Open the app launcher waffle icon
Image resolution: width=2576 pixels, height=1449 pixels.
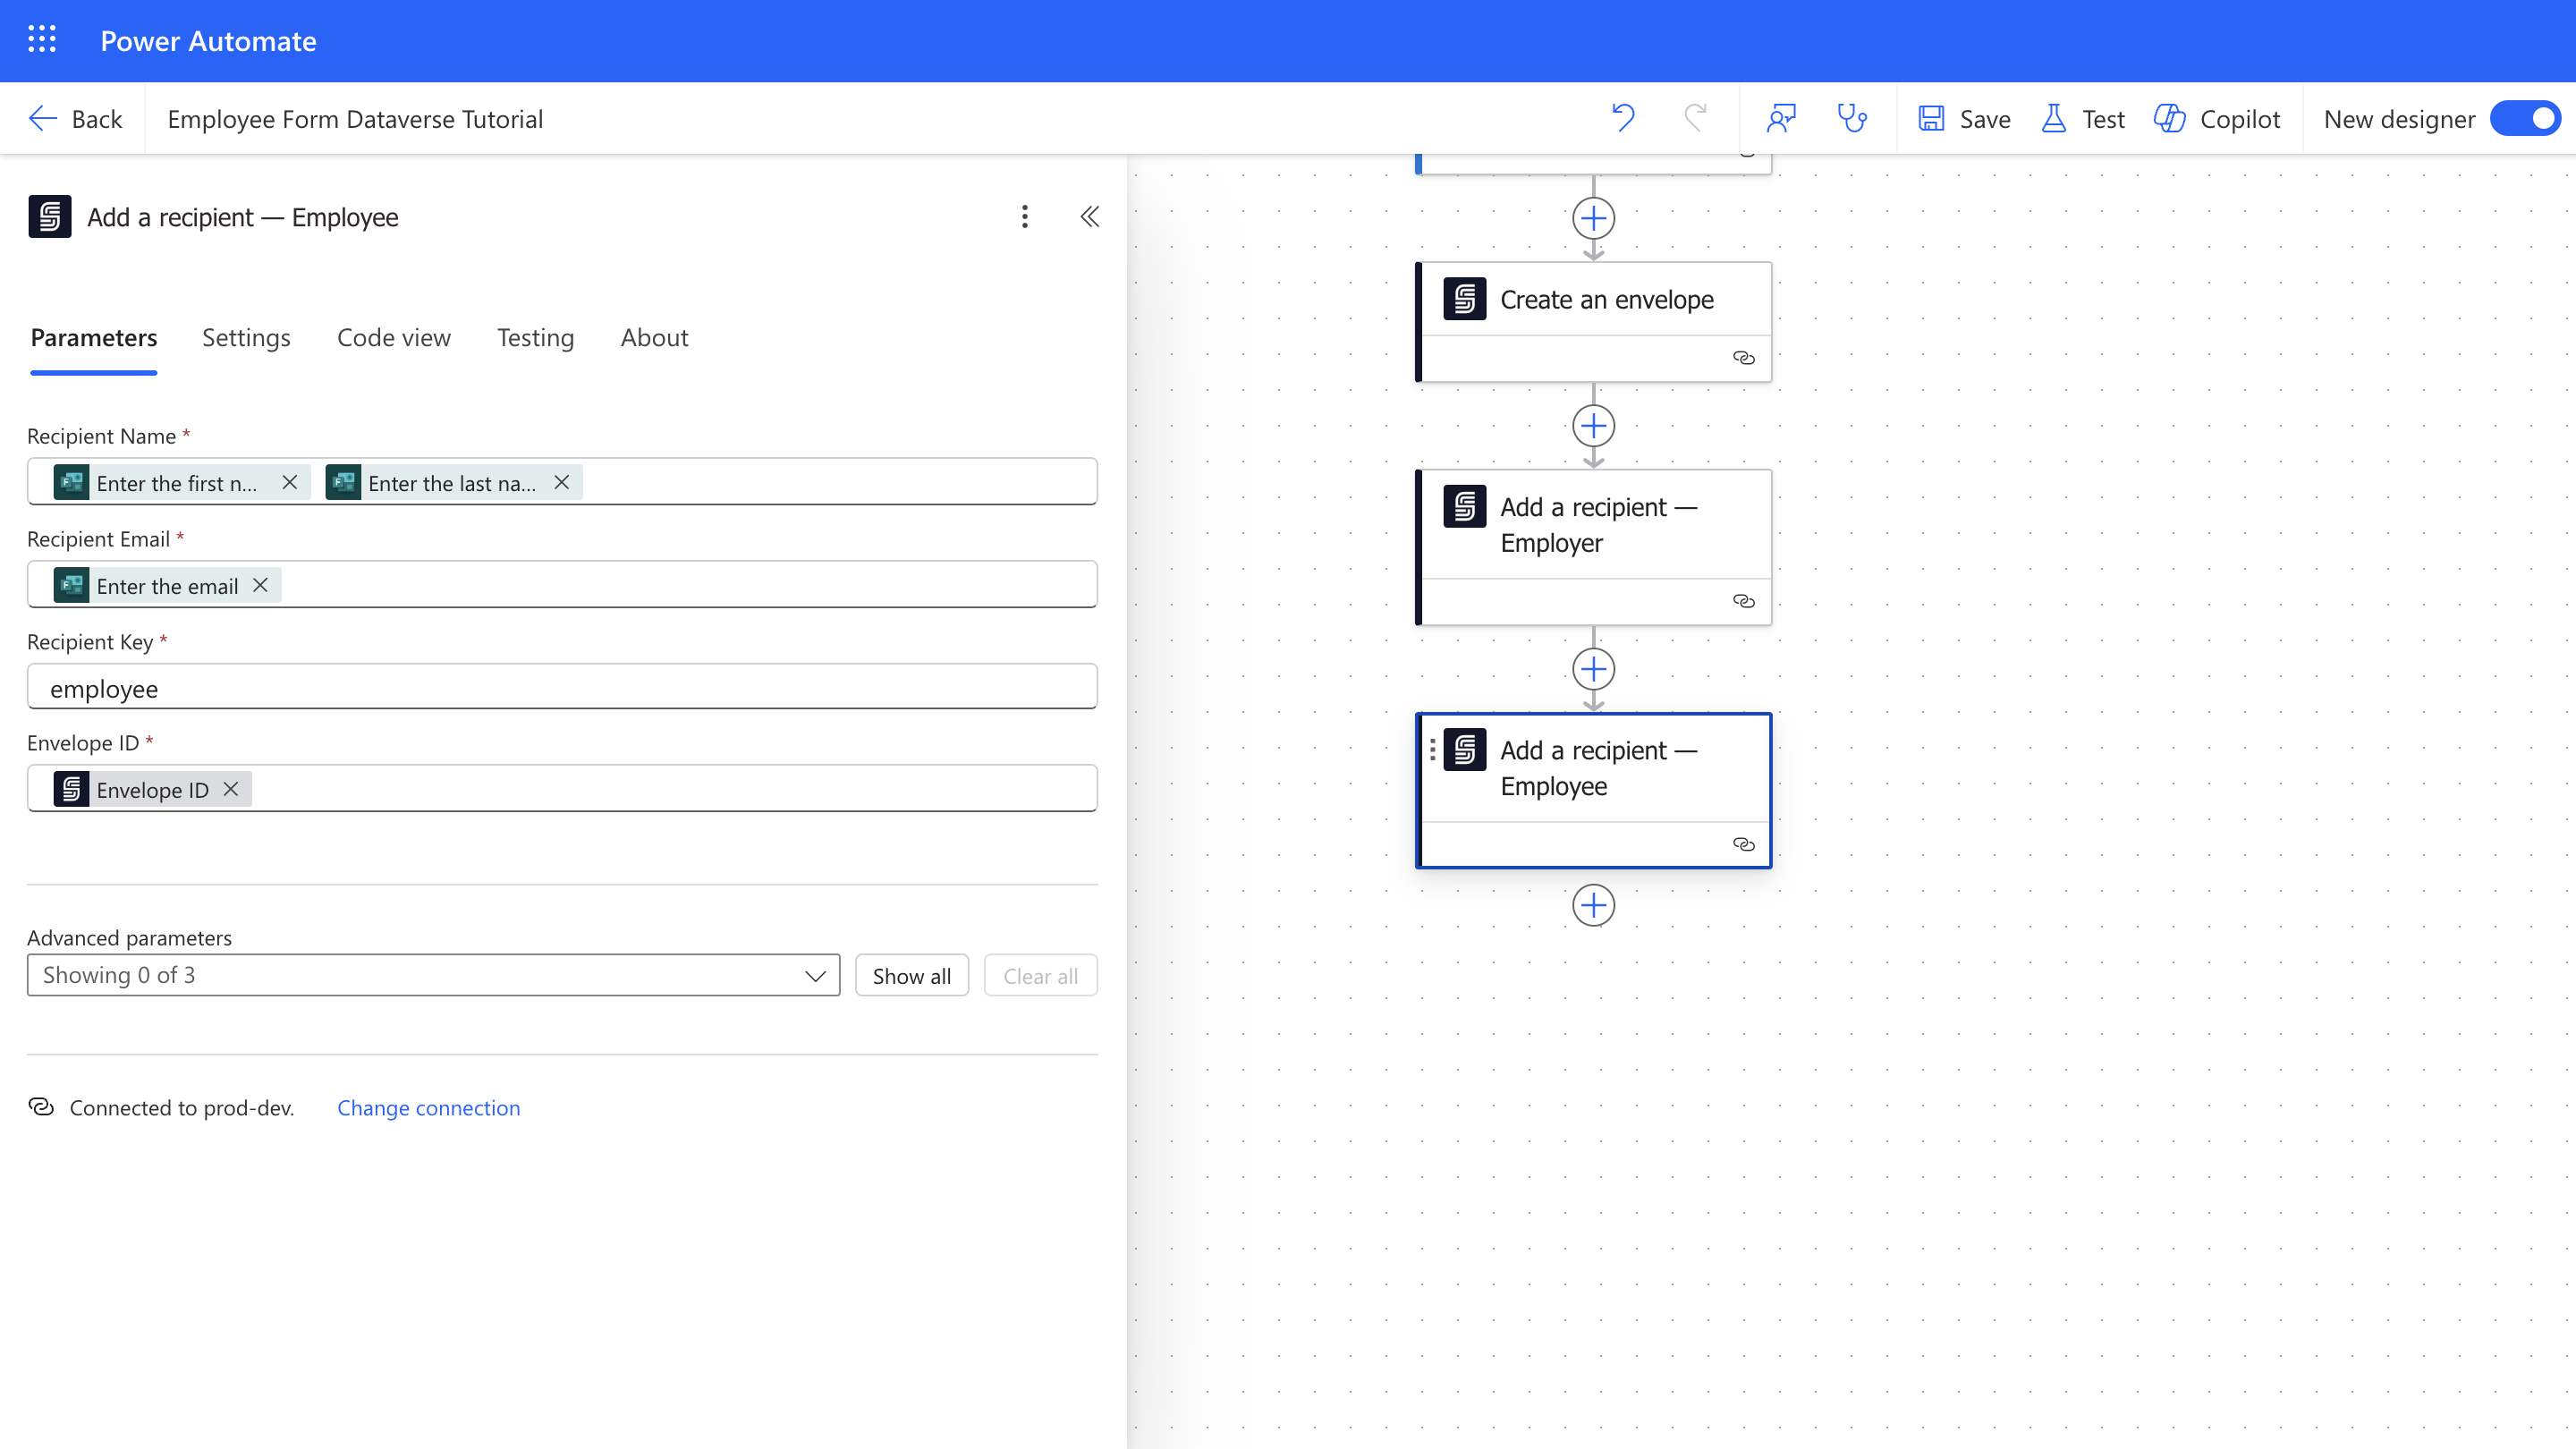point(41,40)
